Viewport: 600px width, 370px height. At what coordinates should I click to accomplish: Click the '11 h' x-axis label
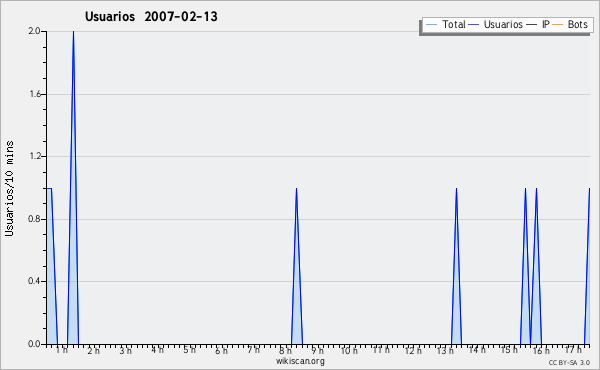381,350
